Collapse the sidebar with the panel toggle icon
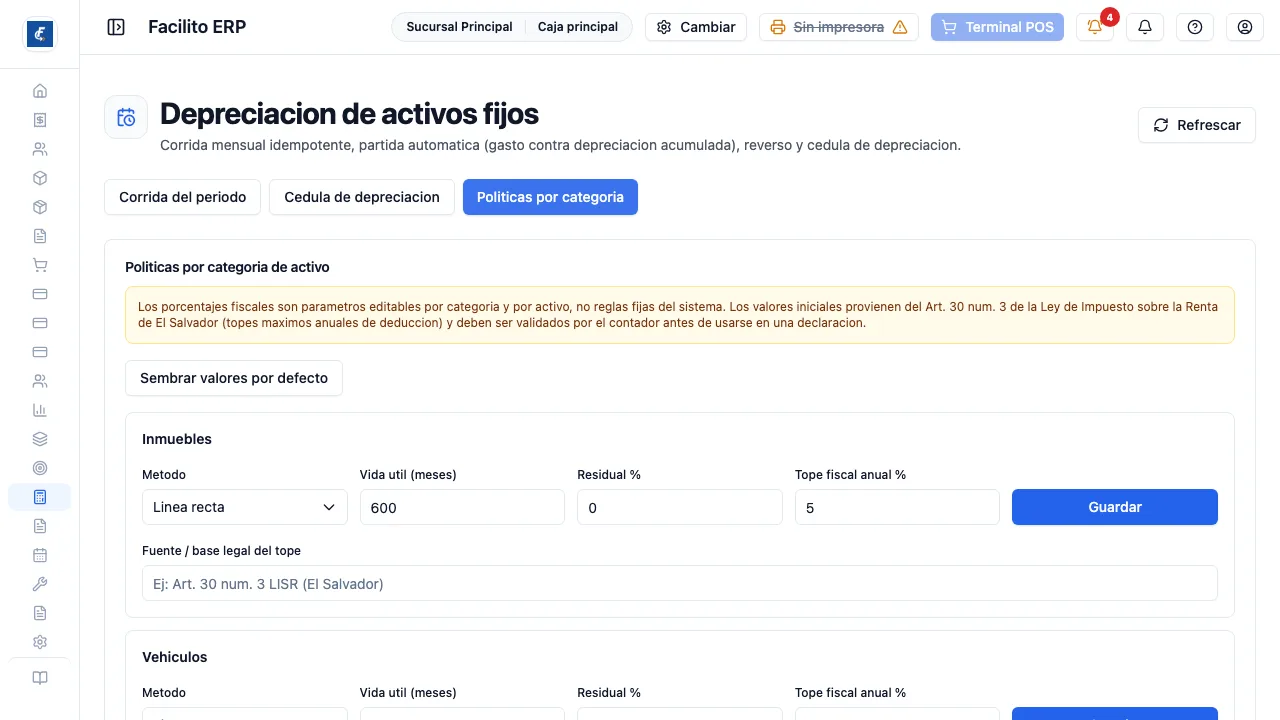This screenshot has width=1280, height=720. (x=116, y=27)
